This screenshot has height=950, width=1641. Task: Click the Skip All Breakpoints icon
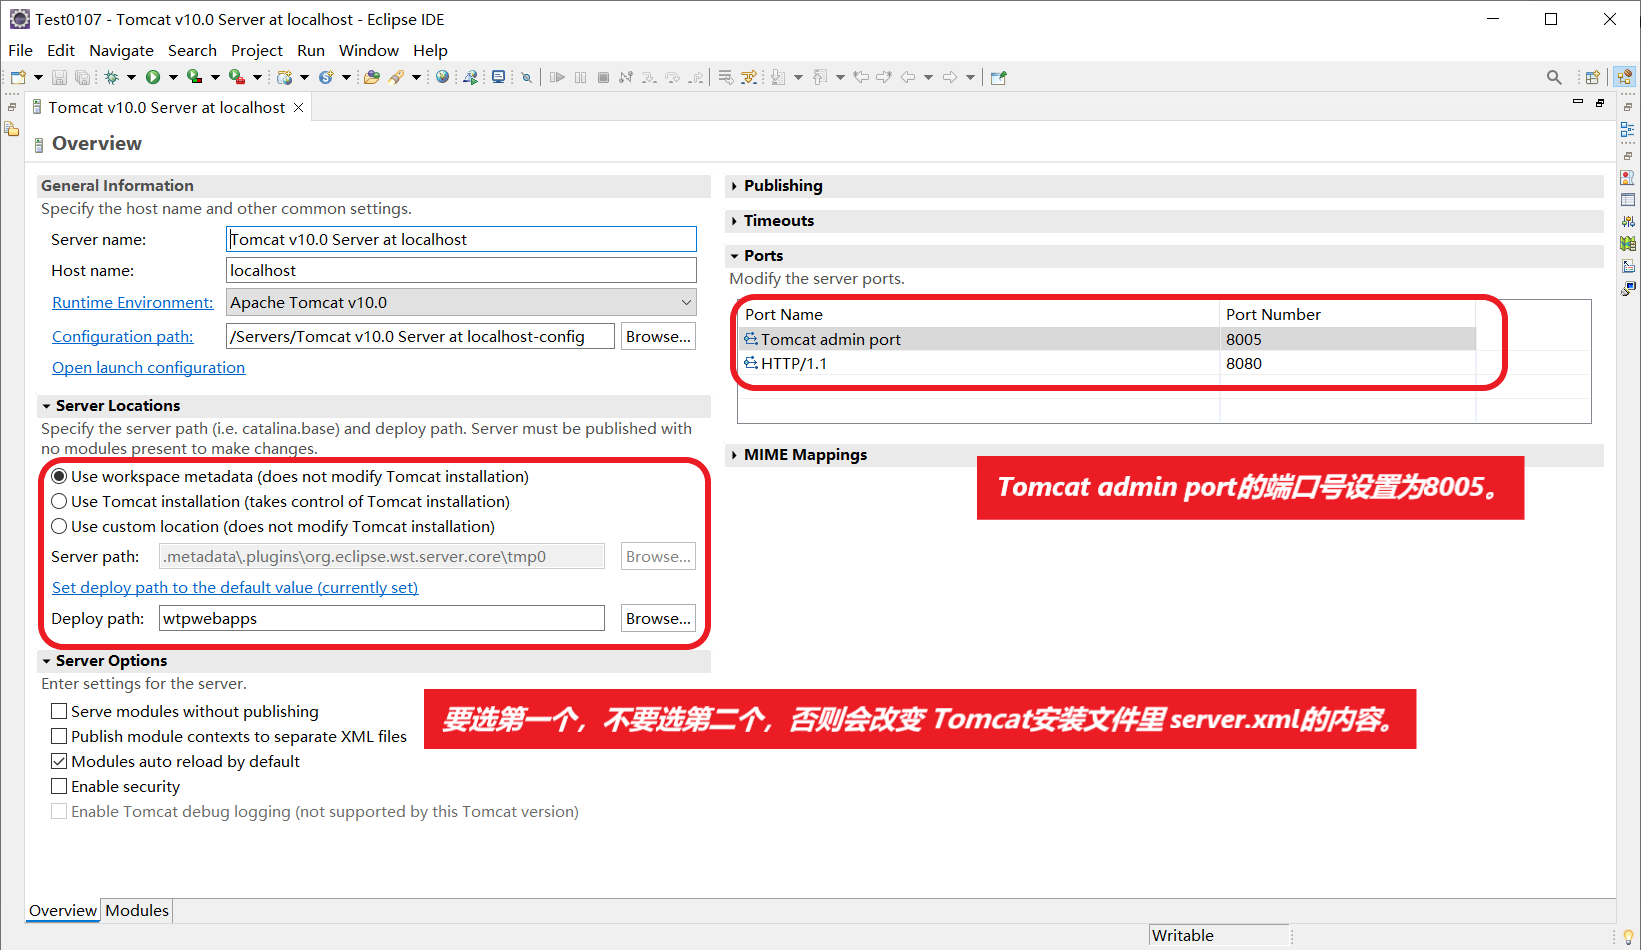coord(526,77)
